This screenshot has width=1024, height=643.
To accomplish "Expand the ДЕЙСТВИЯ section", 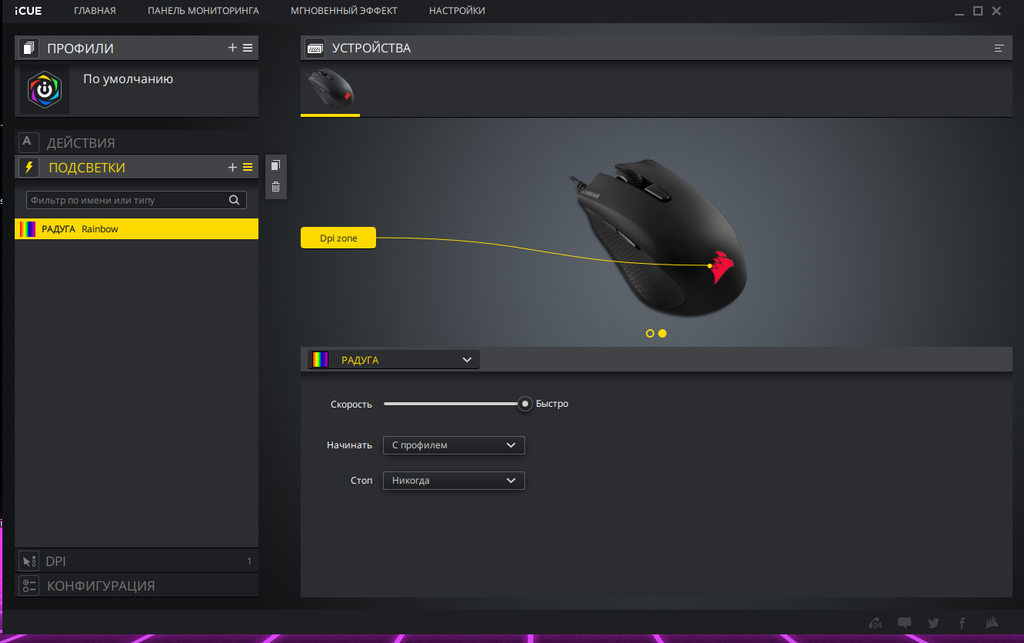I will pos(136,142).
